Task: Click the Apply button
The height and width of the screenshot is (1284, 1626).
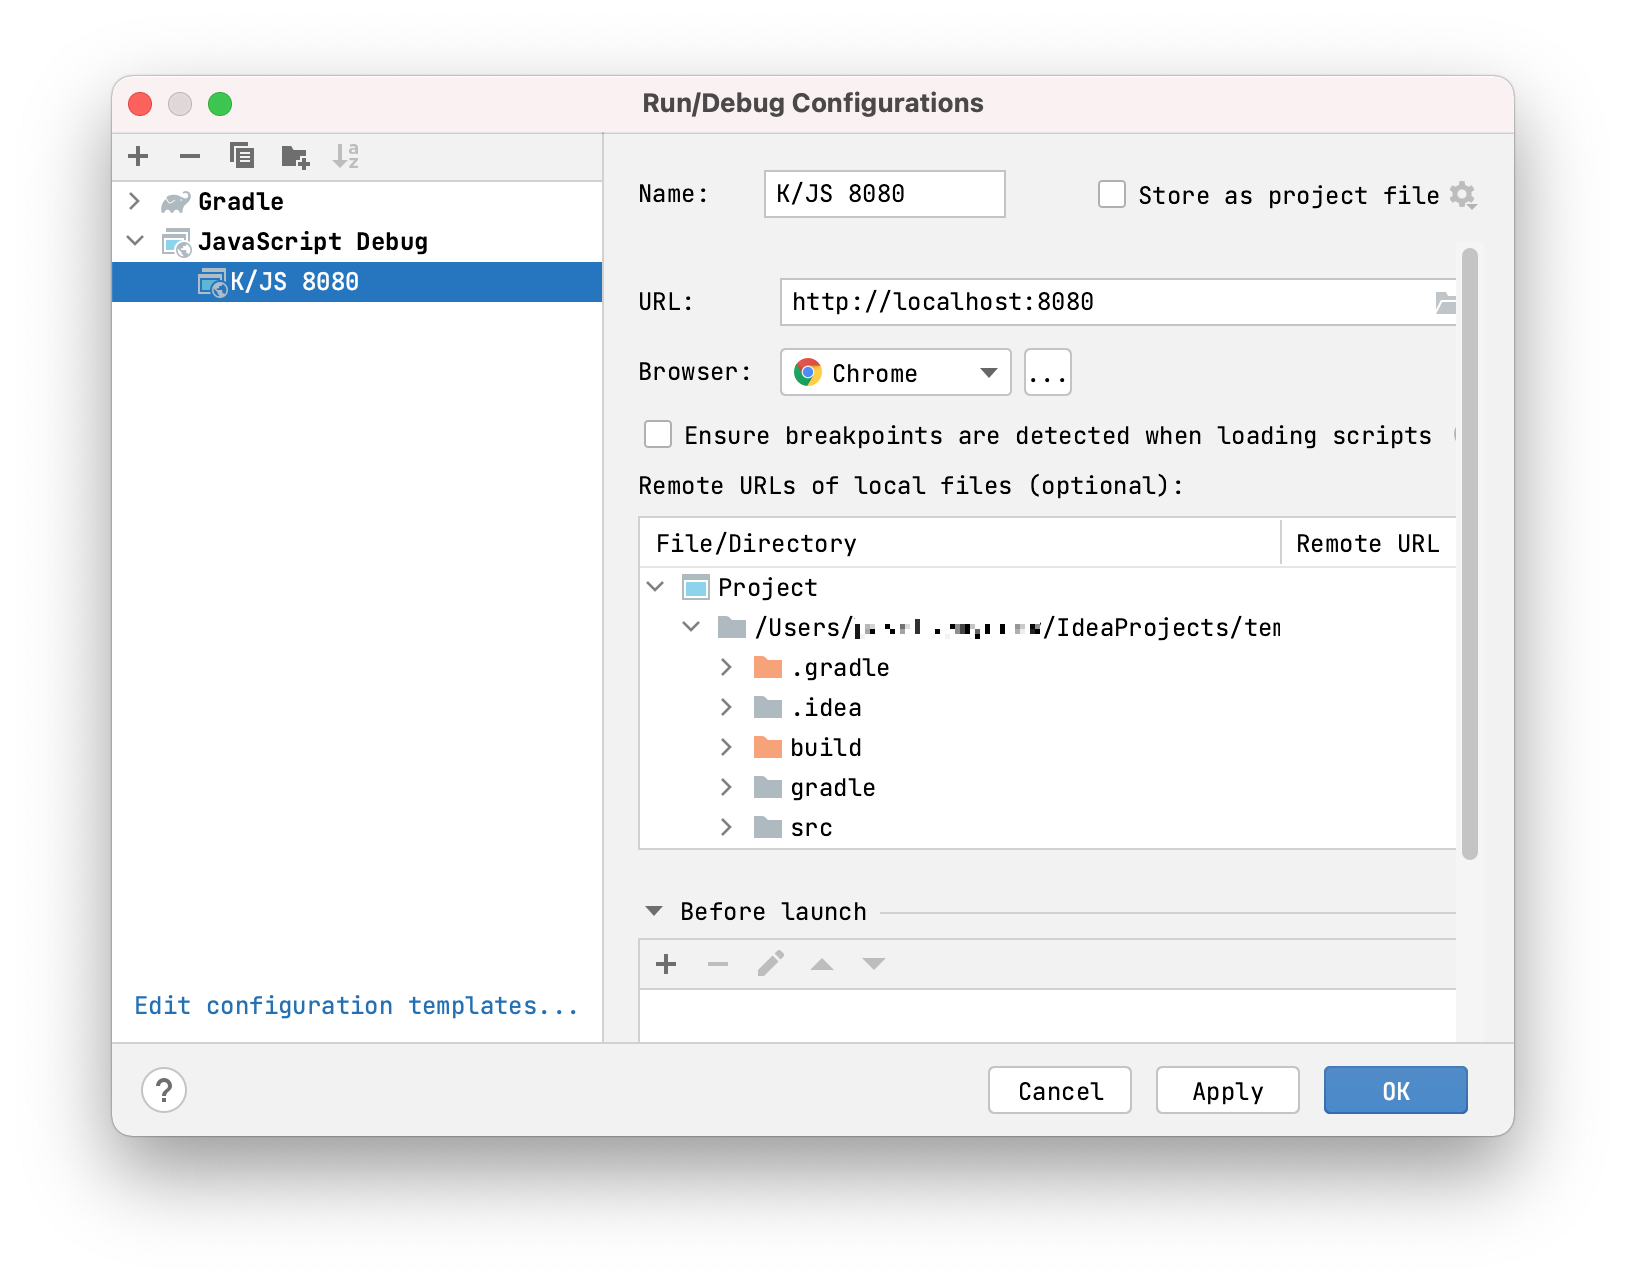Action: pyautogui.click(x=1228, y=1090)
